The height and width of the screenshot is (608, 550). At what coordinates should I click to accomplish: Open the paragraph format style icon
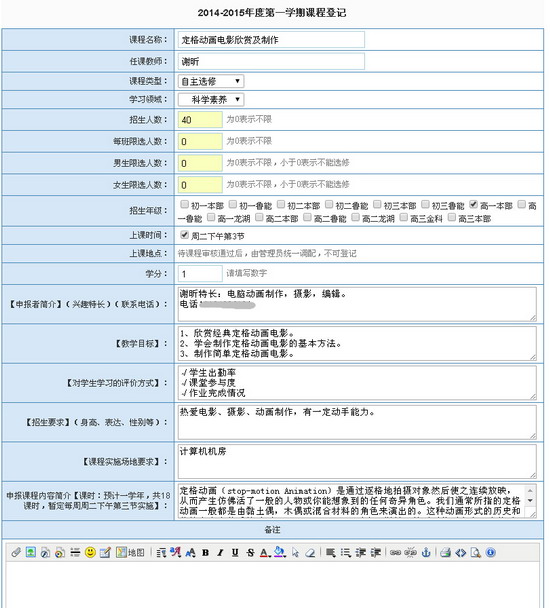coord(161,552)
